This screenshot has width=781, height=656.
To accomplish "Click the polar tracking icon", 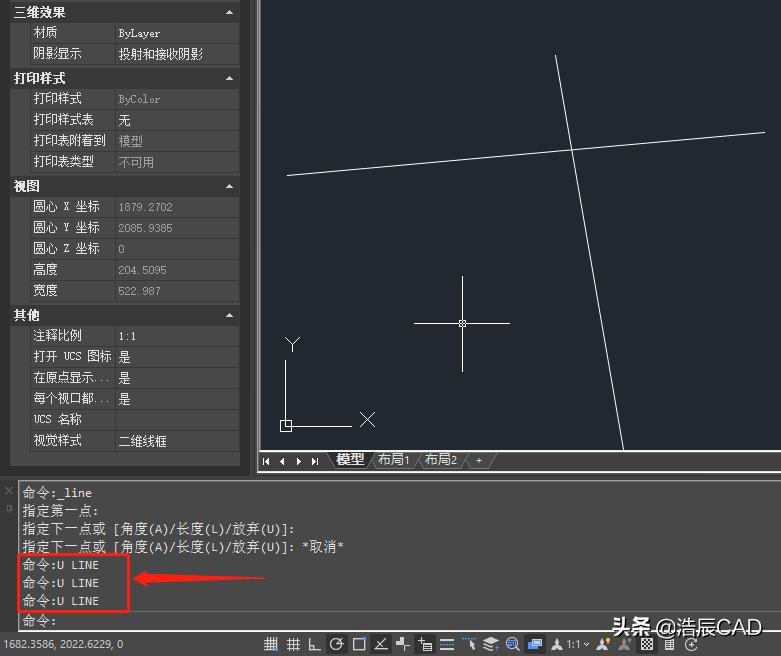I will [337, 644].
